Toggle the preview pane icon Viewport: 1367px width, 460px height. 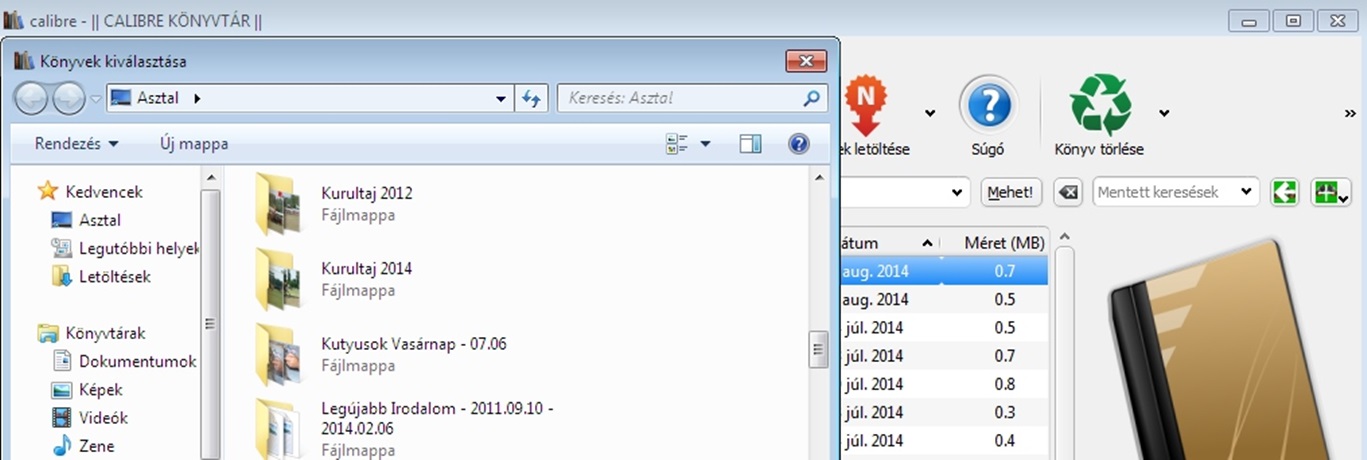pos(751,144)
